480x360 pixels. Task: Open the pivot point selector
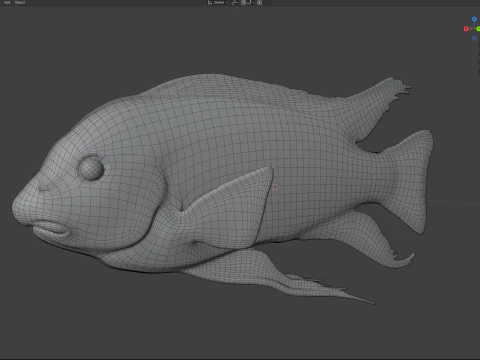point(235,2)
